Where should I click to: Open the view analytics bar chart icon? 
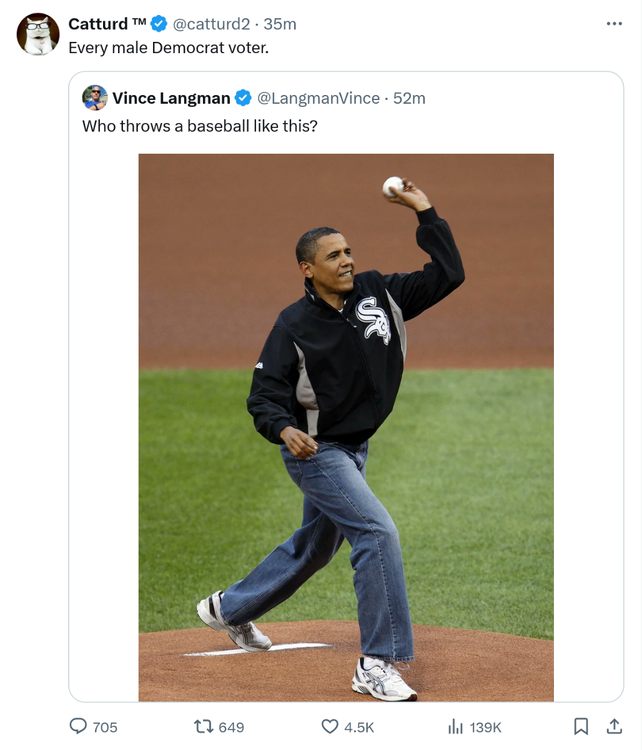click(x=455, y=726)
